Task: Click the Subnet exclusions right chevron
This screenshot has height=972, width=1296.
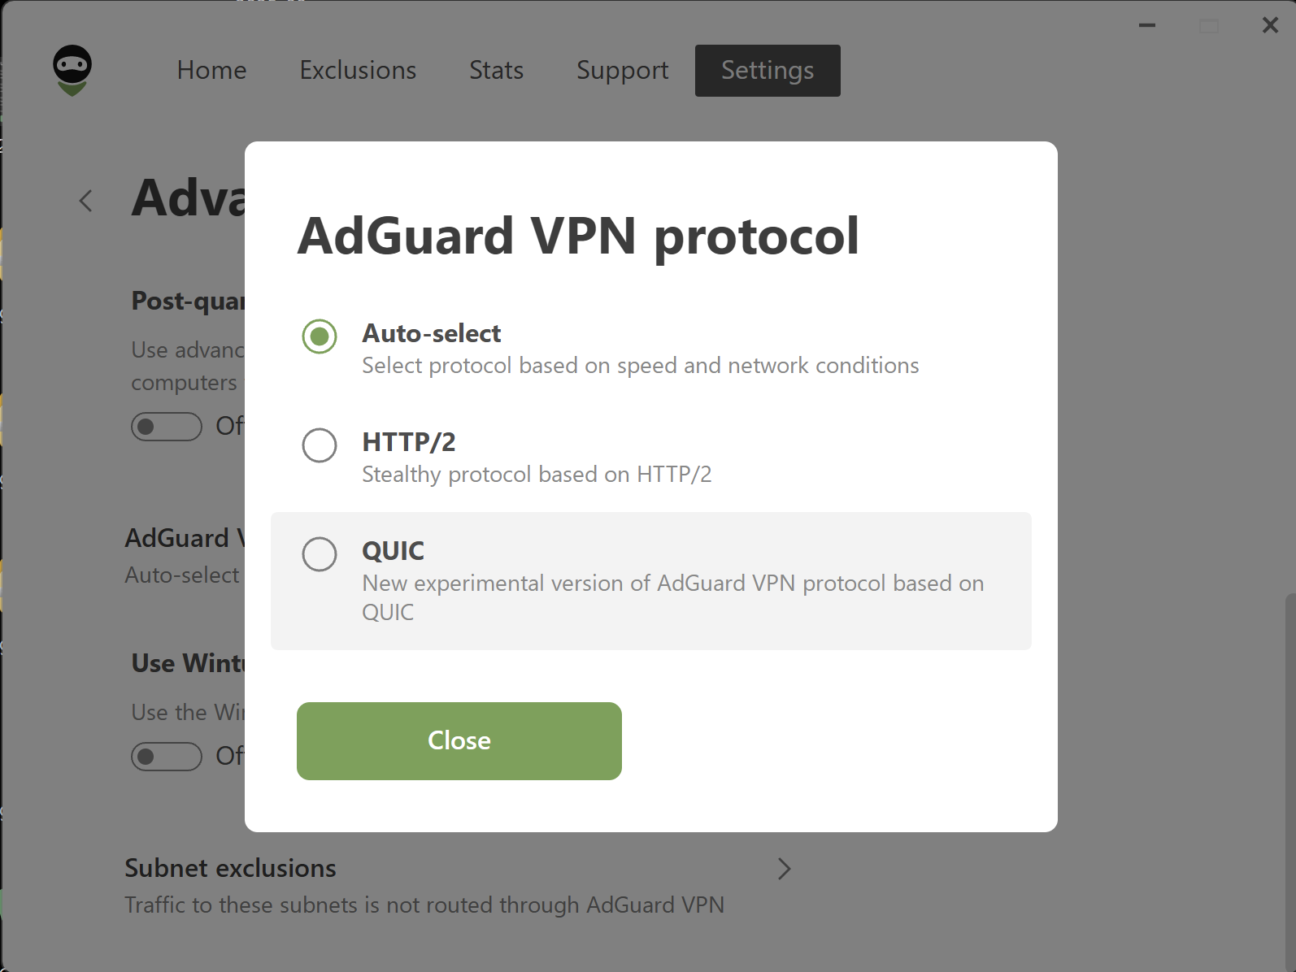Action: (x=785, y=868)
